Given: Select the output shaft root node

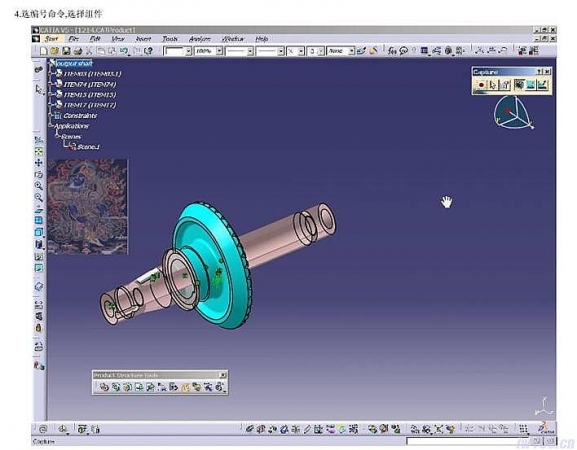Looking at the screenshot, I should [74, 63].
